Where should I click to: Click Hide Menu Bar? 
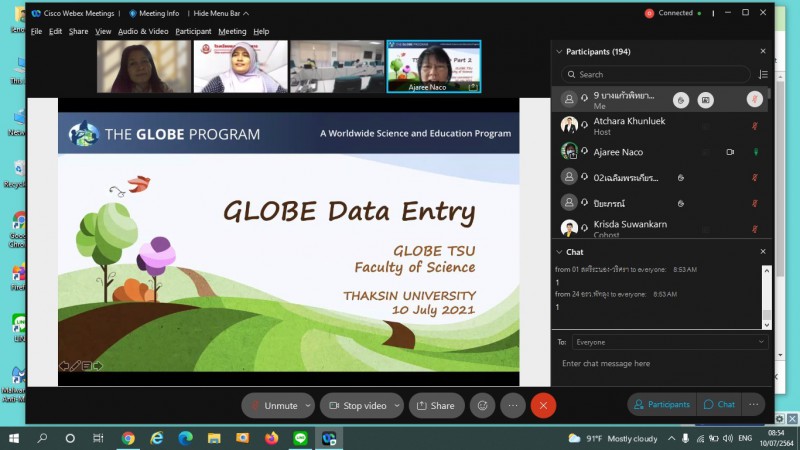point(220,13)
